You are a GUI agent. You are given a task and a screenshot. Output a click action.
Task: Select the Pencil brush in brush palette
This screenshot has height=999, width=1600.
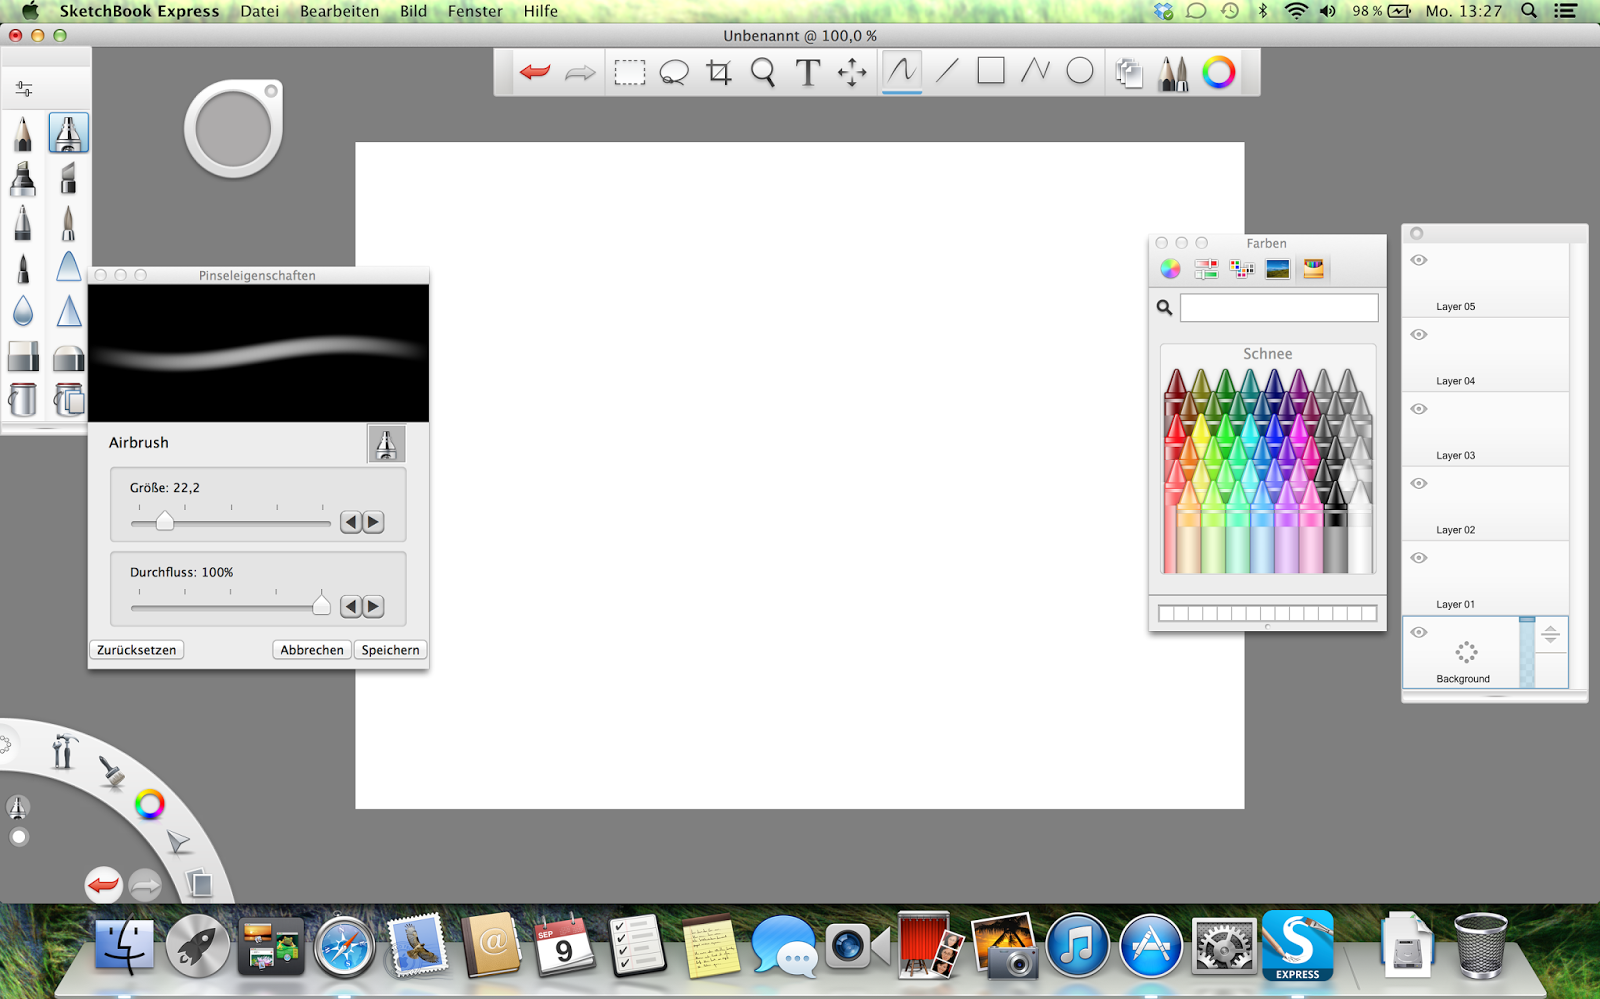23,133
